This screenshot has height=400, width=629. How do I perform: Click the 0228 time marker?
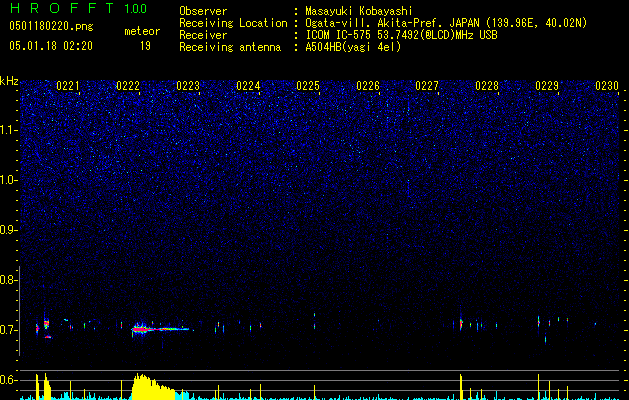click(x=487, y=86)
